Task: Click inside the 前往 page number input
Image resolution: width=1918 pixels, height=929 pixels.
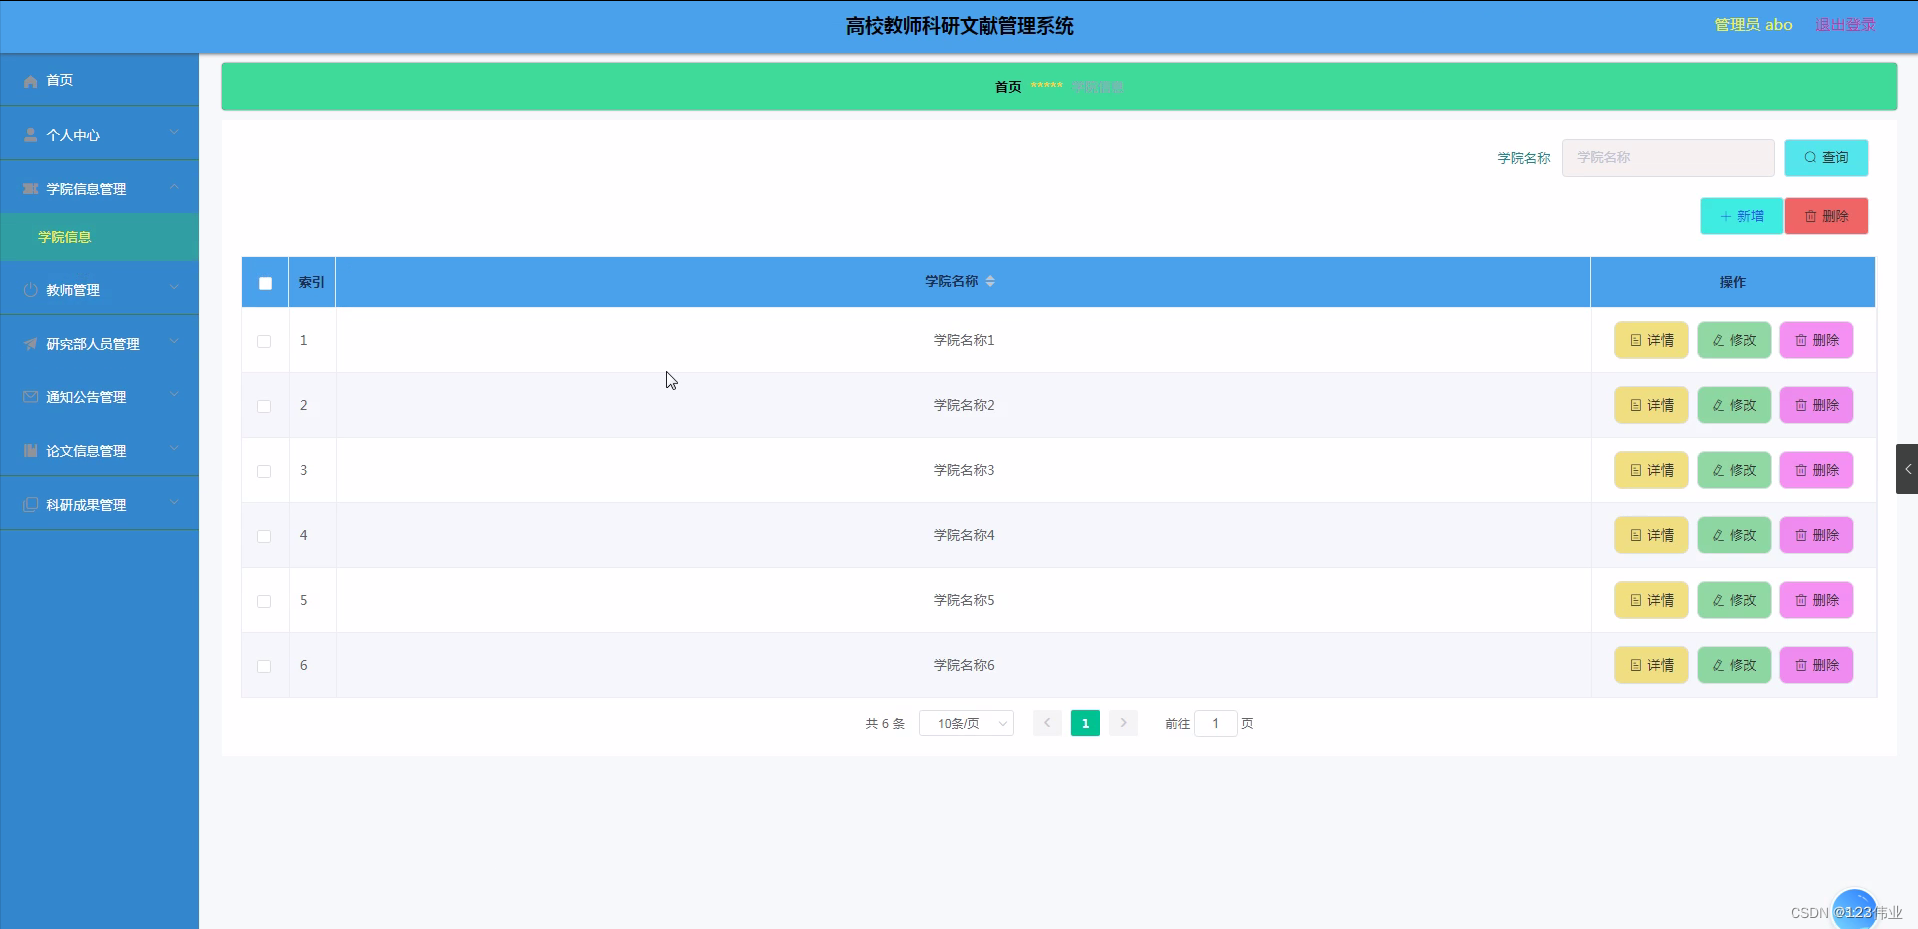Action: 1215,722
